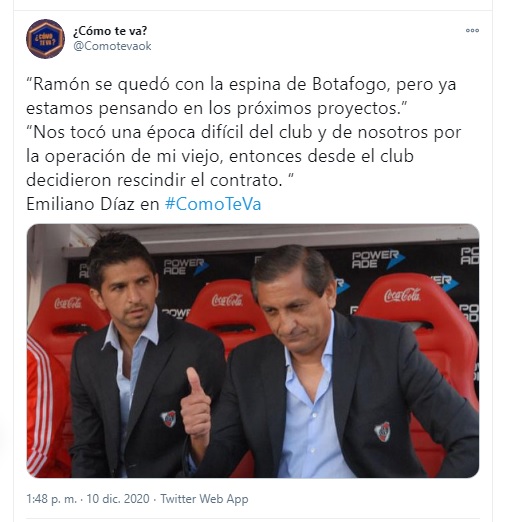Click the River Plate crest on the left jacket
The image size is (509, 522).
pyautogui.click(x=169, y=419)
